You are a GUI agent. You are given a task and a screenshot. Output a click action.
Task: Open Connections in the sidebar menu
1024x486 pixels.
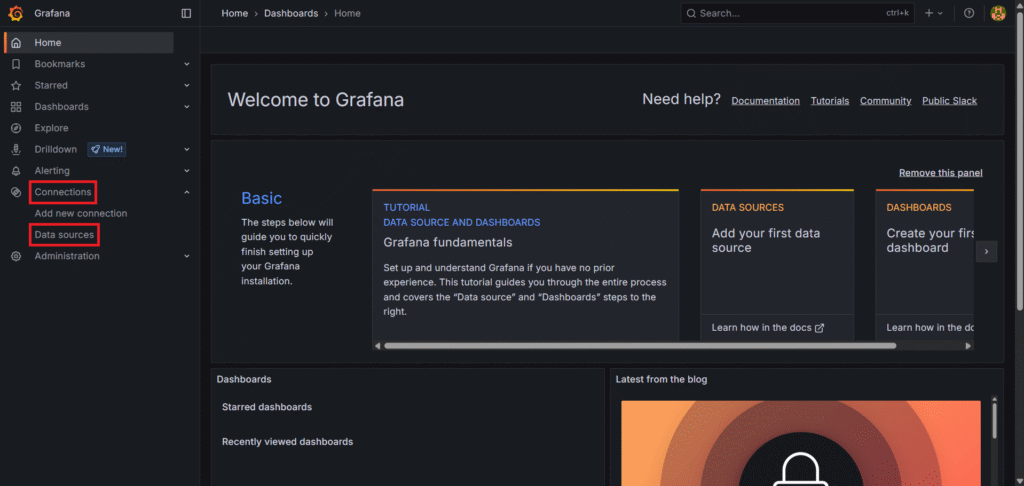click(63, 192)
